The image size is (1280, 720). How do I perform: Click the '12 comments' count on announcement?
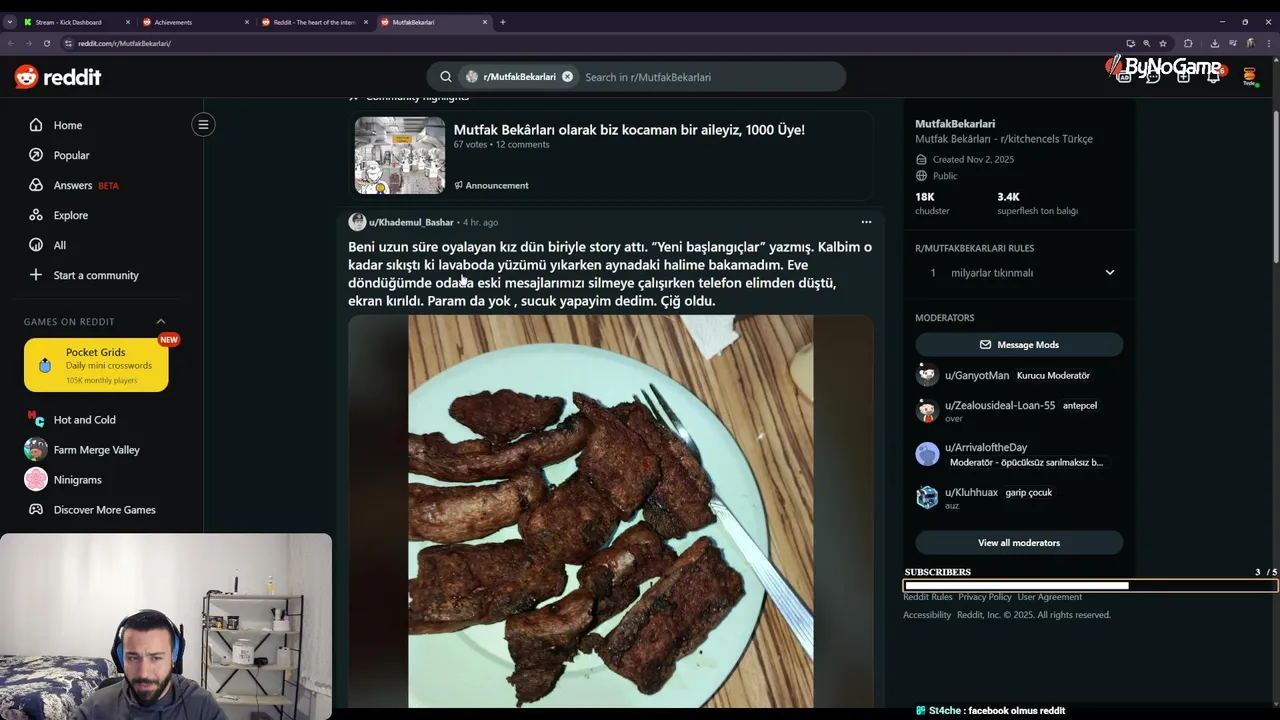click(523, 145)
